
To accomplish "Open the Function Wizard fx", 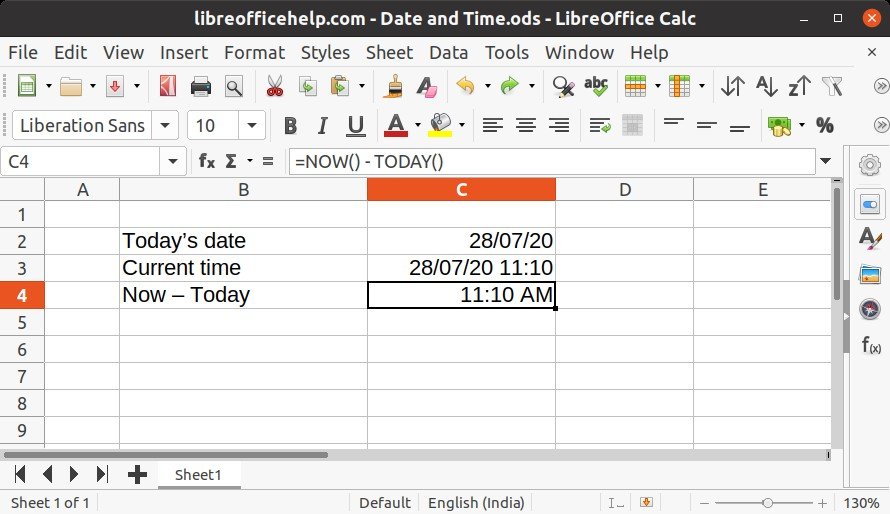I will [x=207, y=162].
